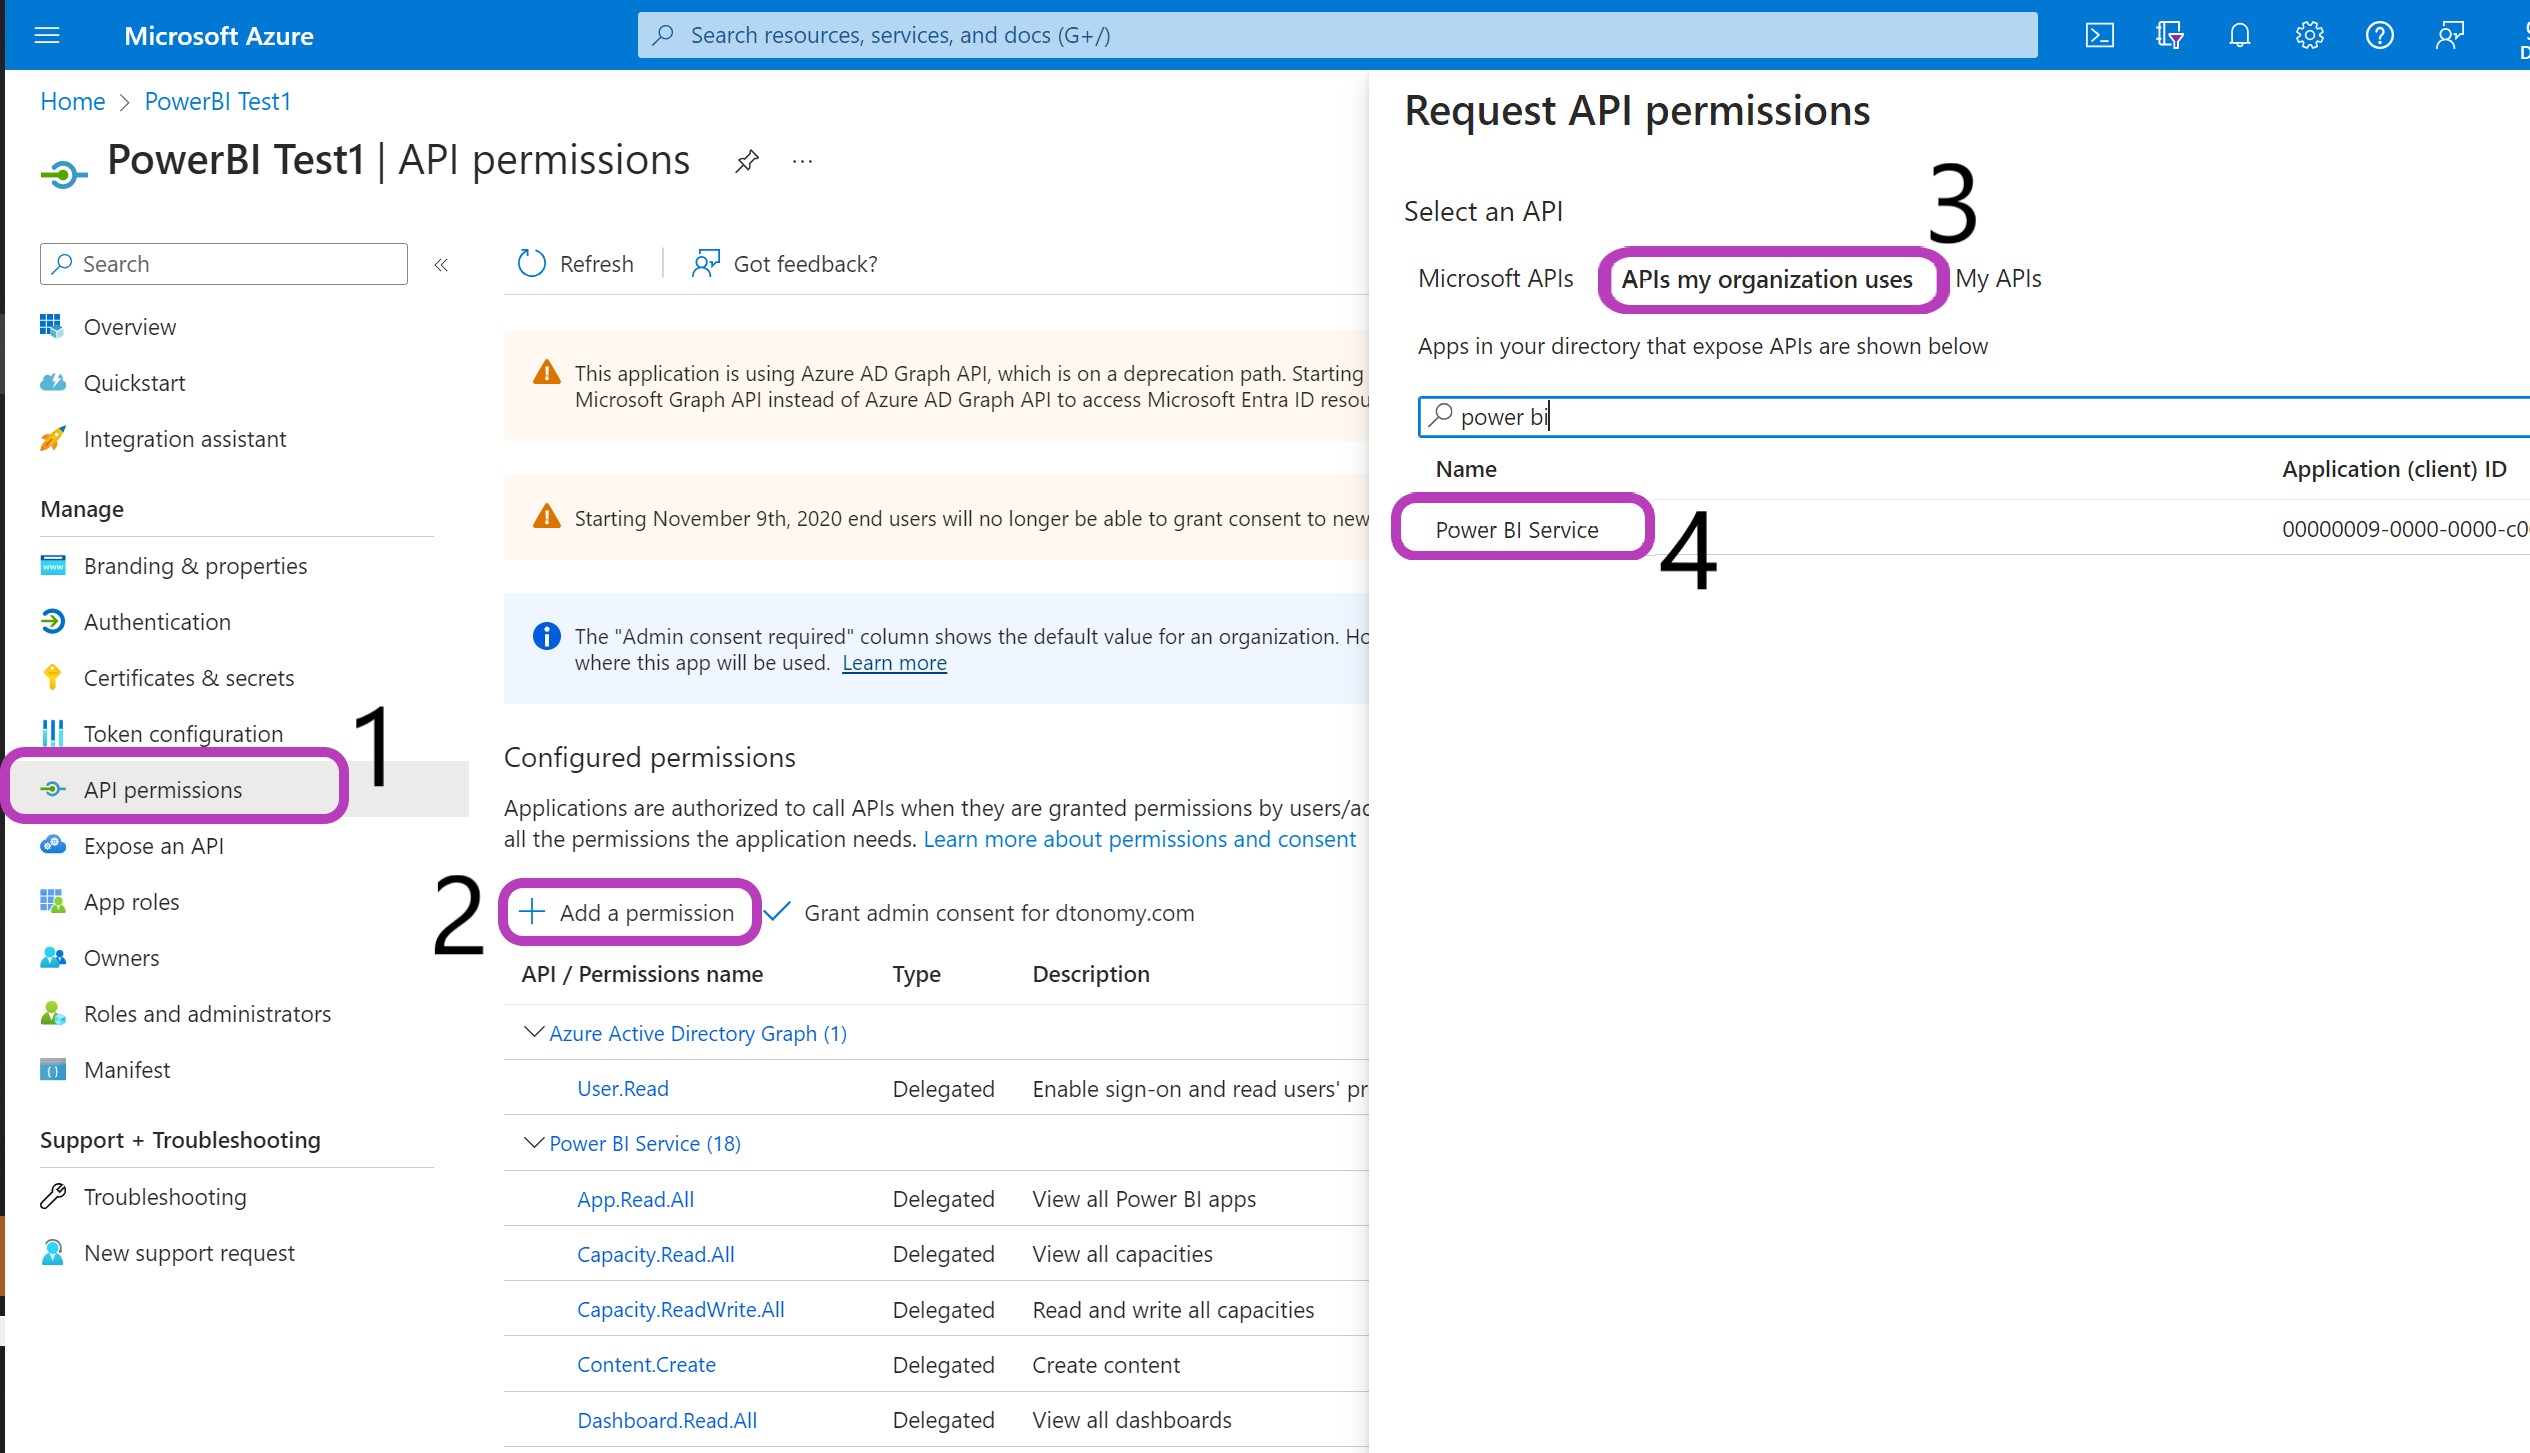The width and height of the screenshot is (2530, 1453).
Task: Collapse the Power BI Service (18) group
Action: coord(534,1142)
